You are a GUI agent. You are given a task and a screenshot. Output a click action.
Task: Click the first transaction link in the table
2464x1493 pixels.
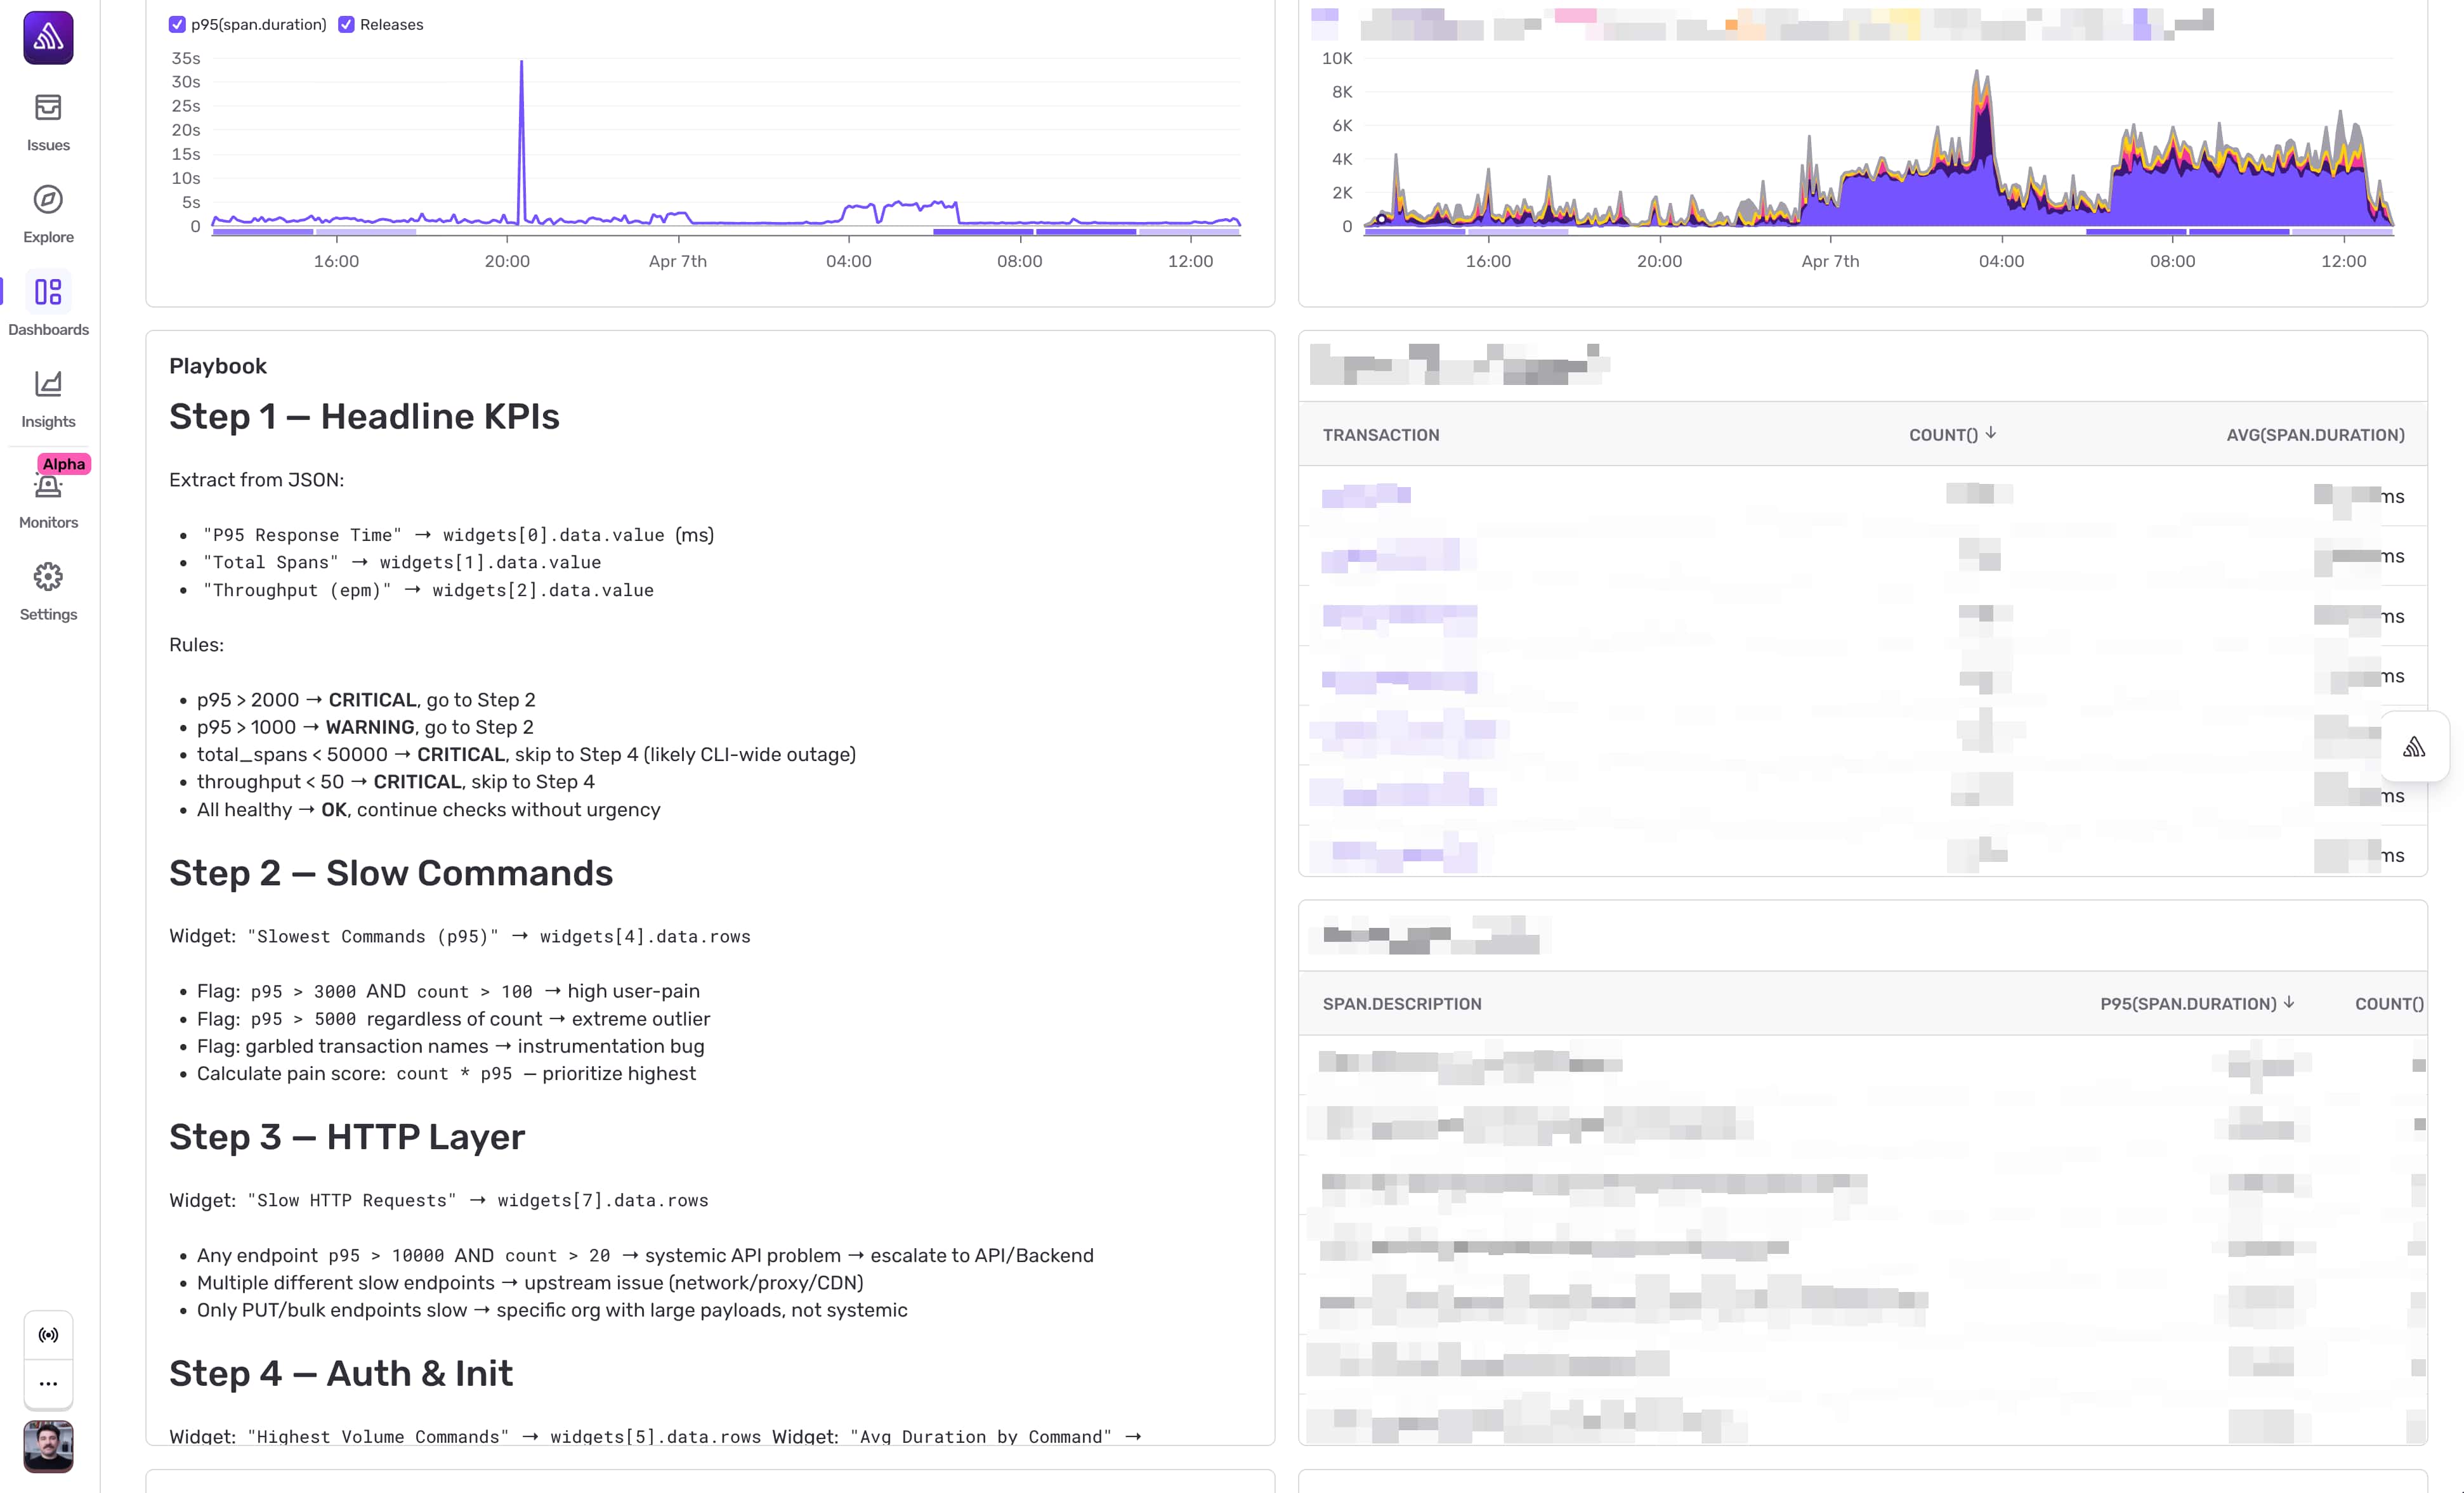point(1366,495)
